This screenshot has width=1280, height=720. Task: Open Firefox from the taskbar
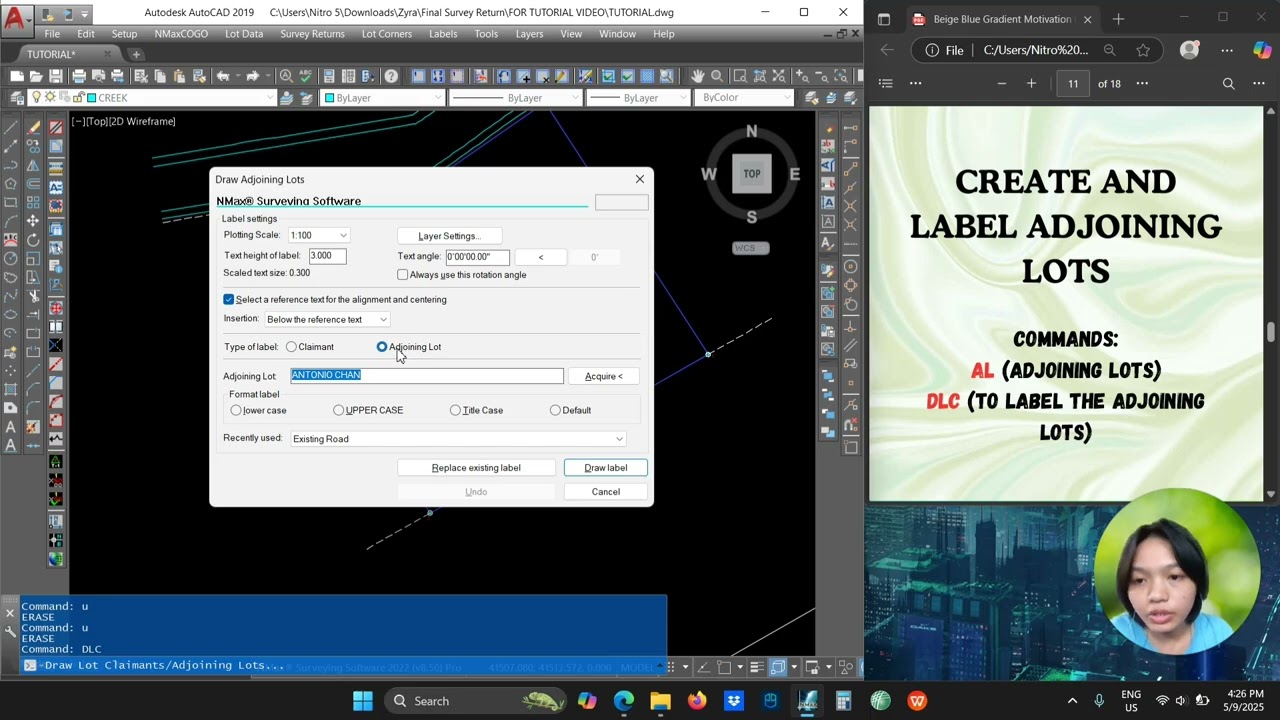coord(697,701)
